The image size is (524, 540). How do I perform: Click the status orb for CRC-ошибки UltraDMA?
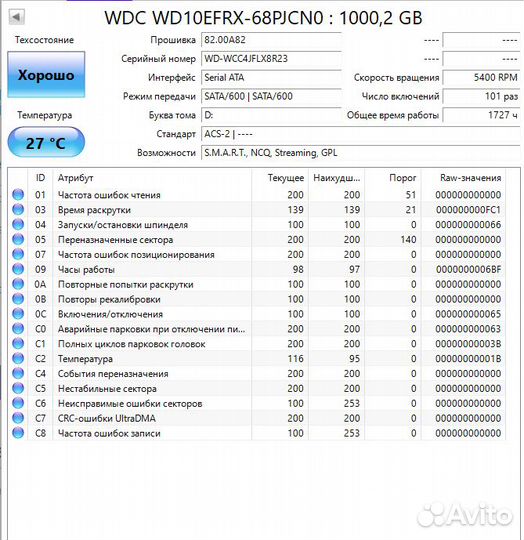click(18, 418)
